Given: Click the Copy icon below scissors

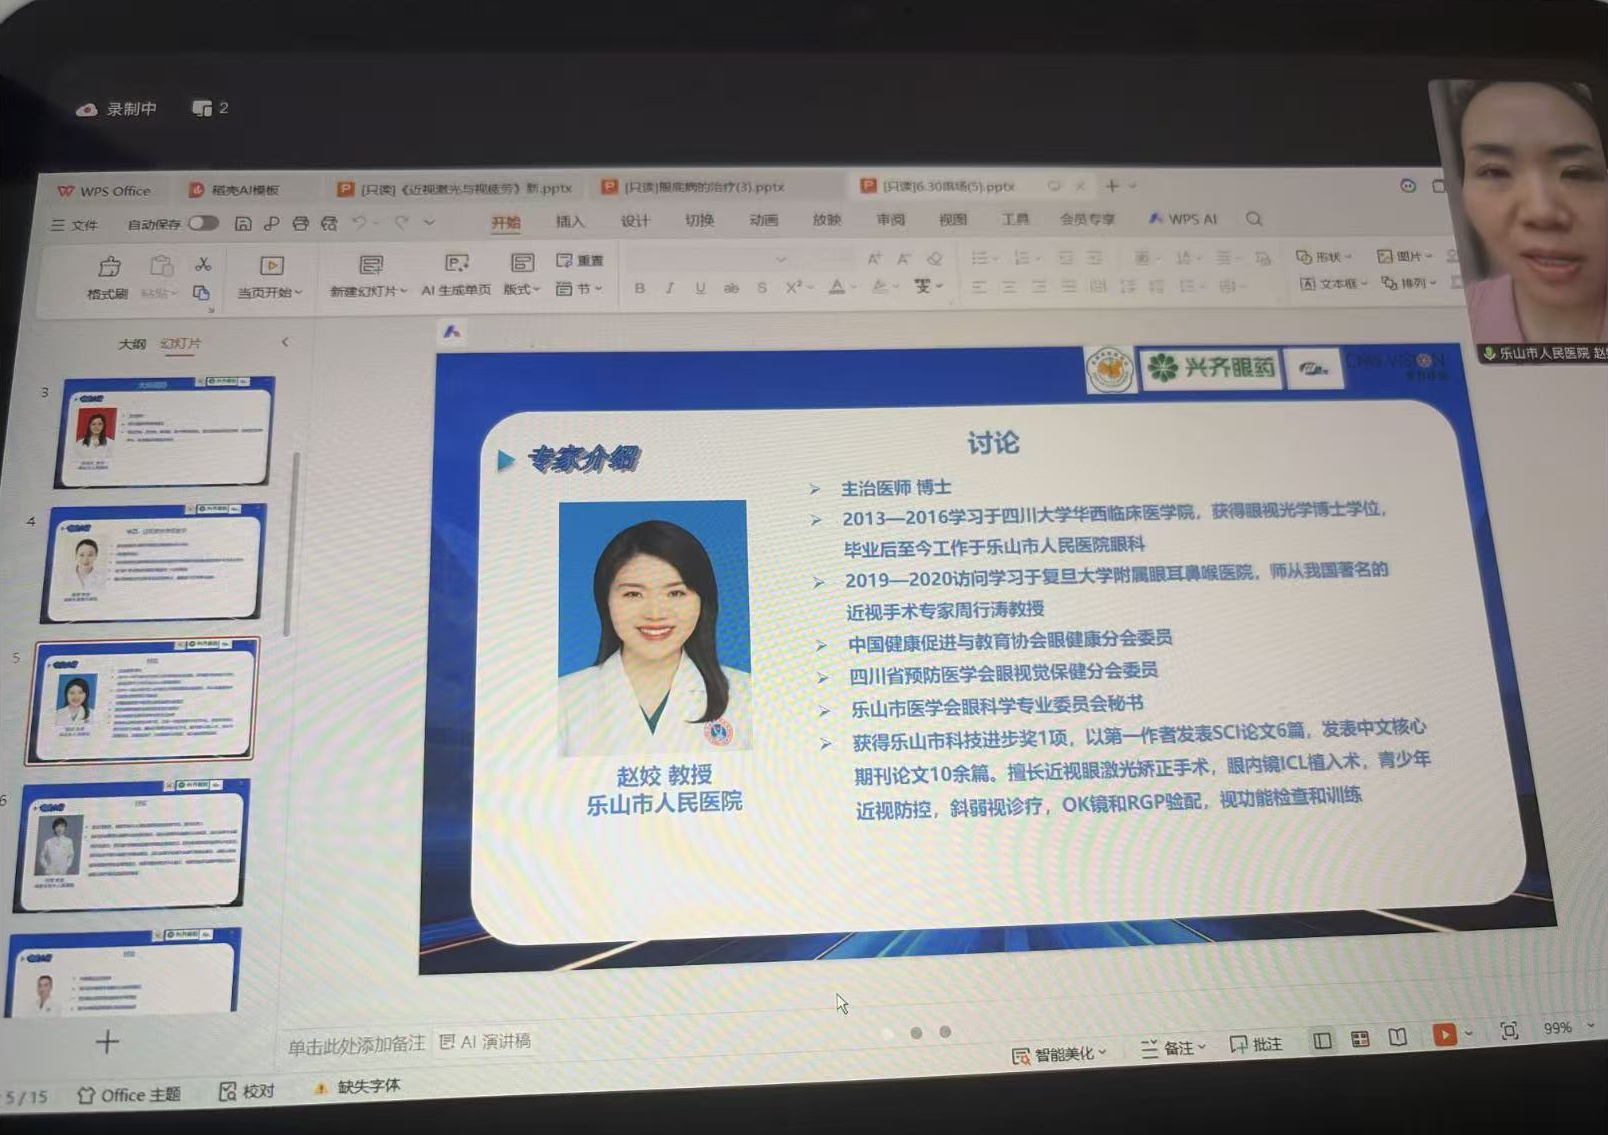Looking at the screenshot, I should (x=201, y=292).
